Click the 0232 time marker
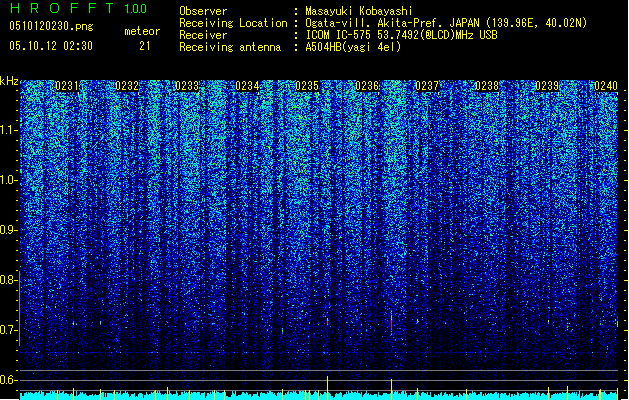This screenshot has height=400, width=629. [x=127, y=86]
